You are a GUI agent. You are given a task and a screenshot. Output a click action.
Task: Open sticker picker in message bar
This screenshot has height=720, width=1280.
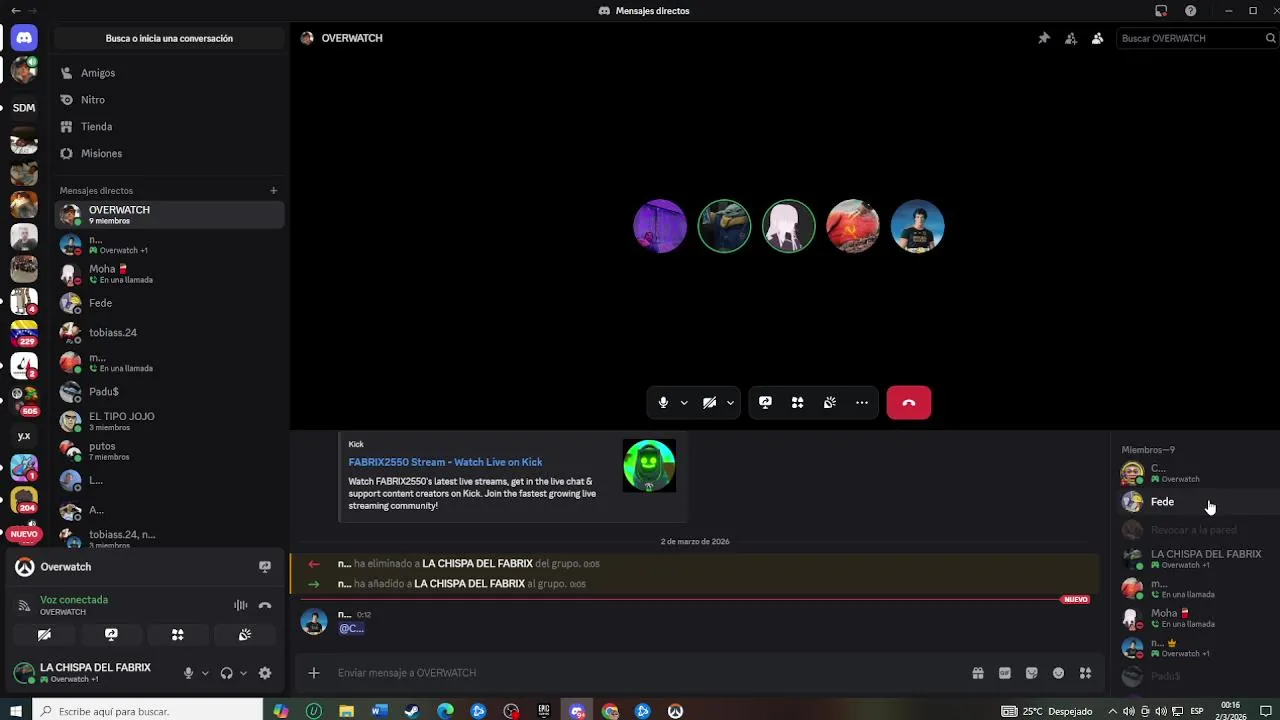[x=1032, y=673]
